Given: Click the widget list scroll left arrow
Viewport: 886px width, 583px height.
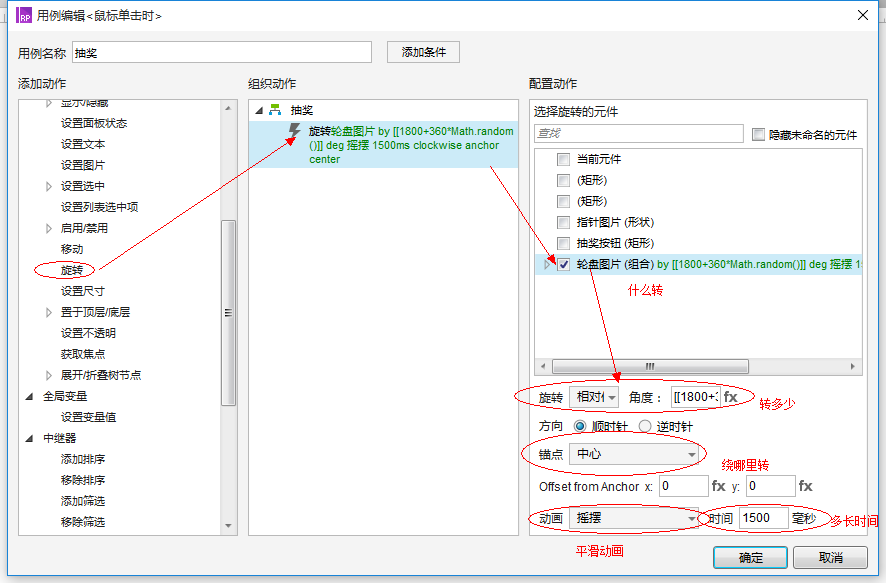Looking at the screenshot, I should click(x=543, y=366).
